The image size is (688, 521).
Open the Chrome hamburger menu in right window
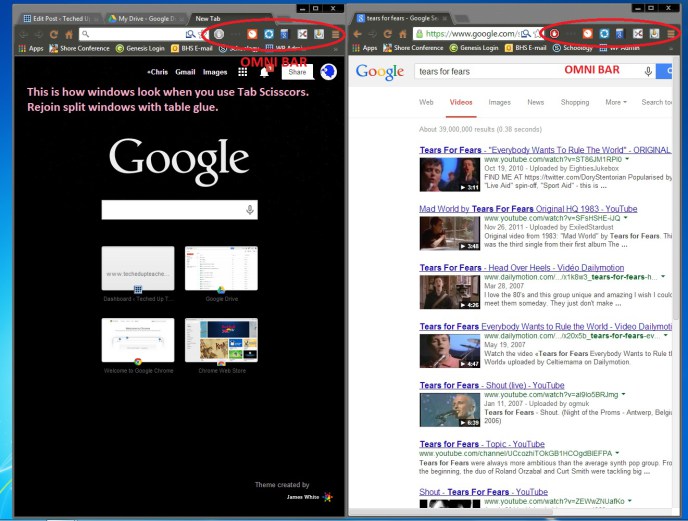(x=671, y=33)
